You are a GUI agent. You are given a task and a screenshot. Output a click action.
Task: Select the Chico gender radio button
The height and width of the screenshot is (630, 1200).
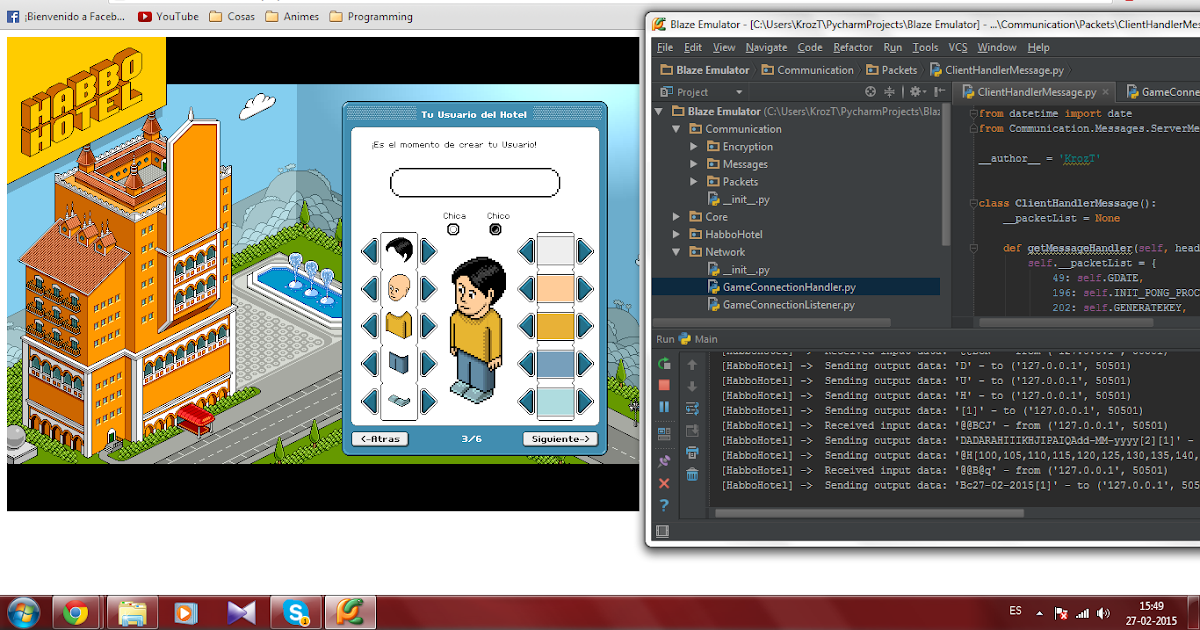coord(494,229)
